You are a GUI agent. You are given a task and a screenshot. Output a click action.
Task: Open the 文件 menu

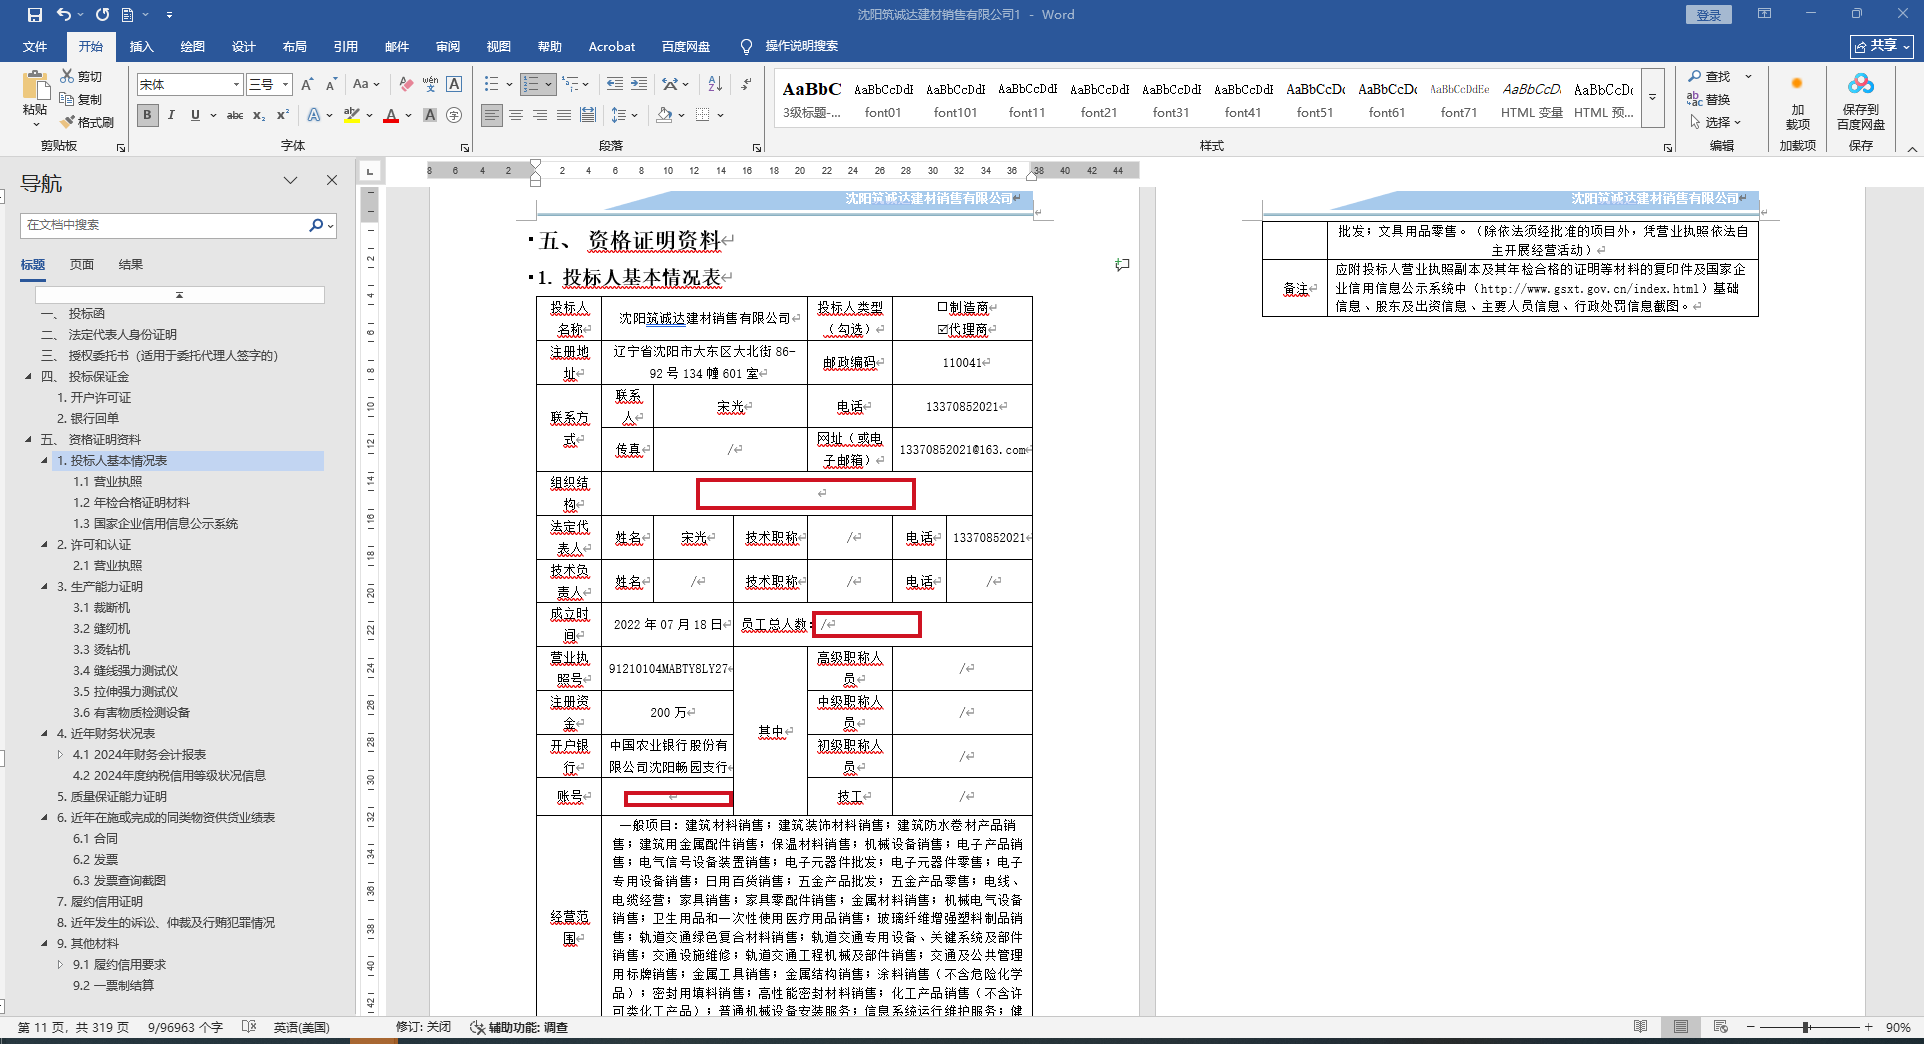coord(35,46)
